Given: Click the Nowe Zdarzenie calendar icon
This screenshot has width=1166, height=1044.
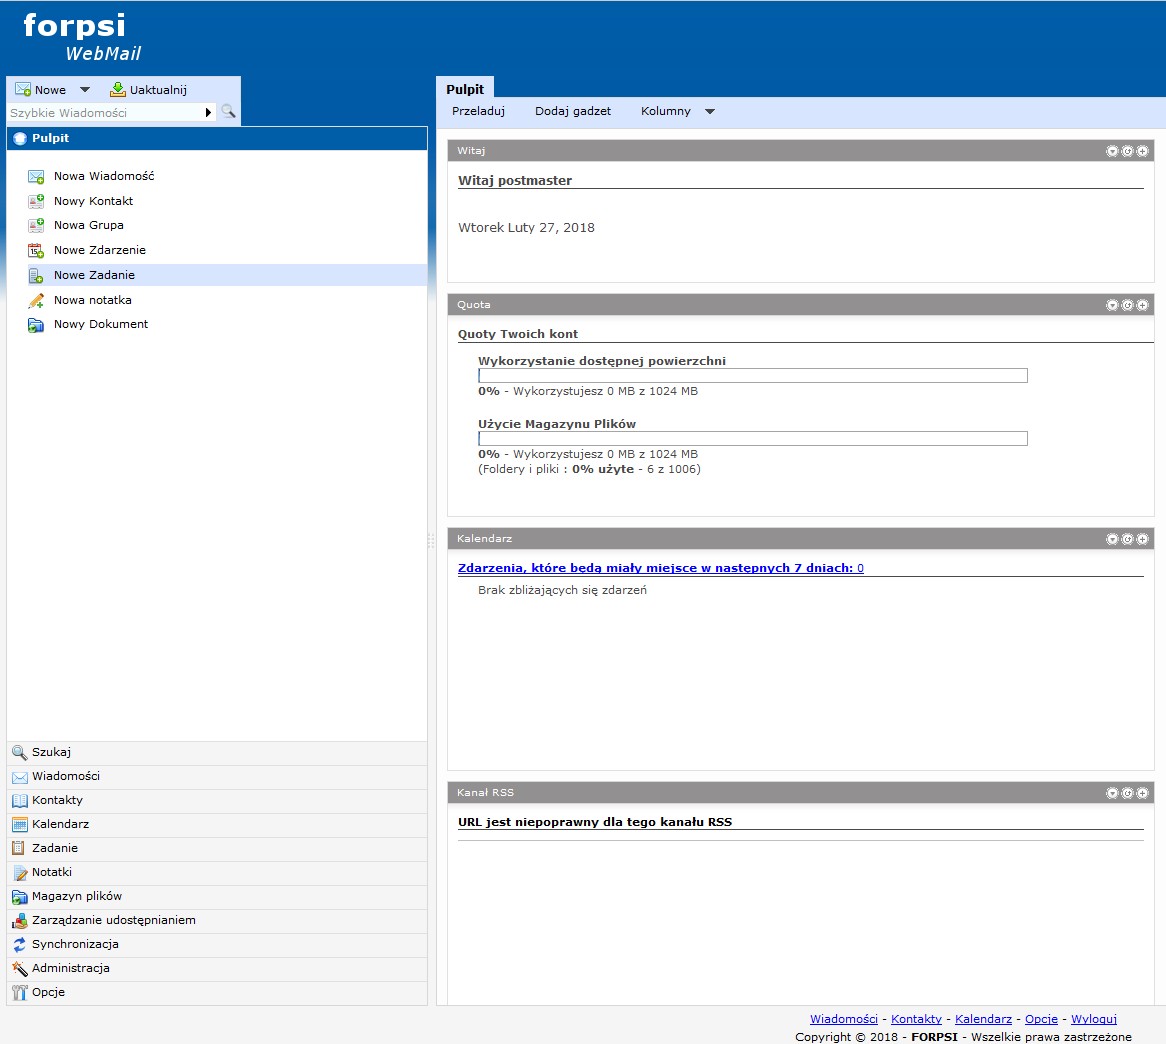Looking at the screenshot, I should 36,251.
